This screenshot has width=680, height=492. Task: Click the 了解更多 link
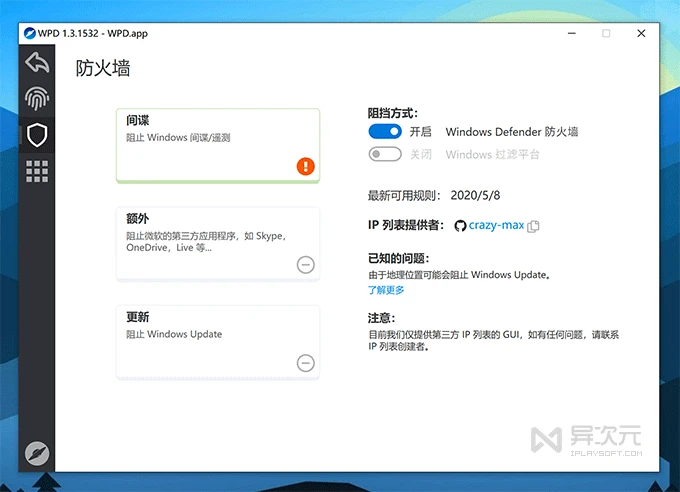point(386,290)
